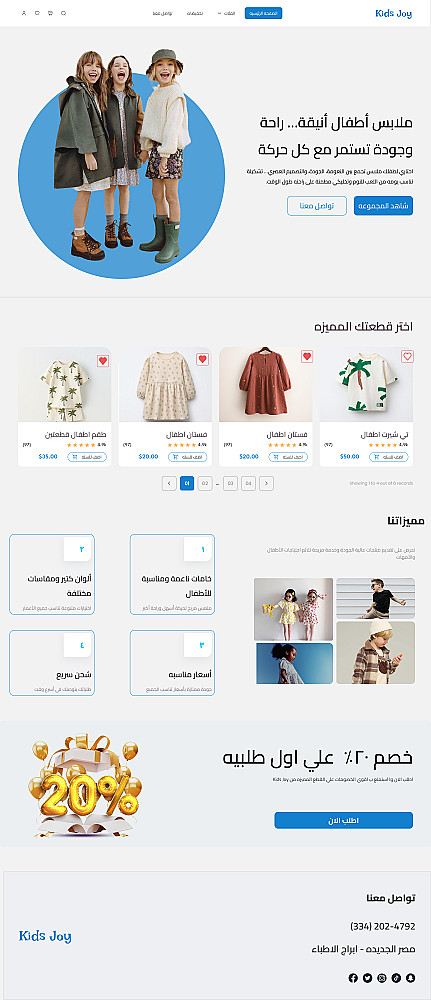Toggle favorite heart on the palm-tree two-piece set
Viewport: 431px width, 1000px height.
[103, 361]
